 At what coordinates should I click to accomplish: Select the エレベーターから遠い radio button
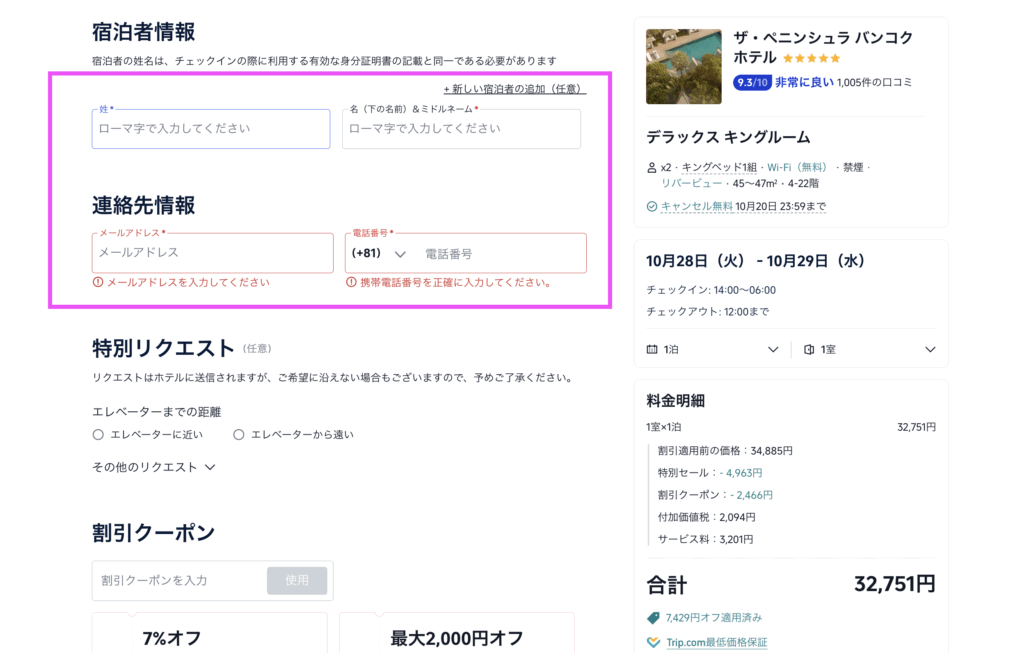click(x=239, y=435)
